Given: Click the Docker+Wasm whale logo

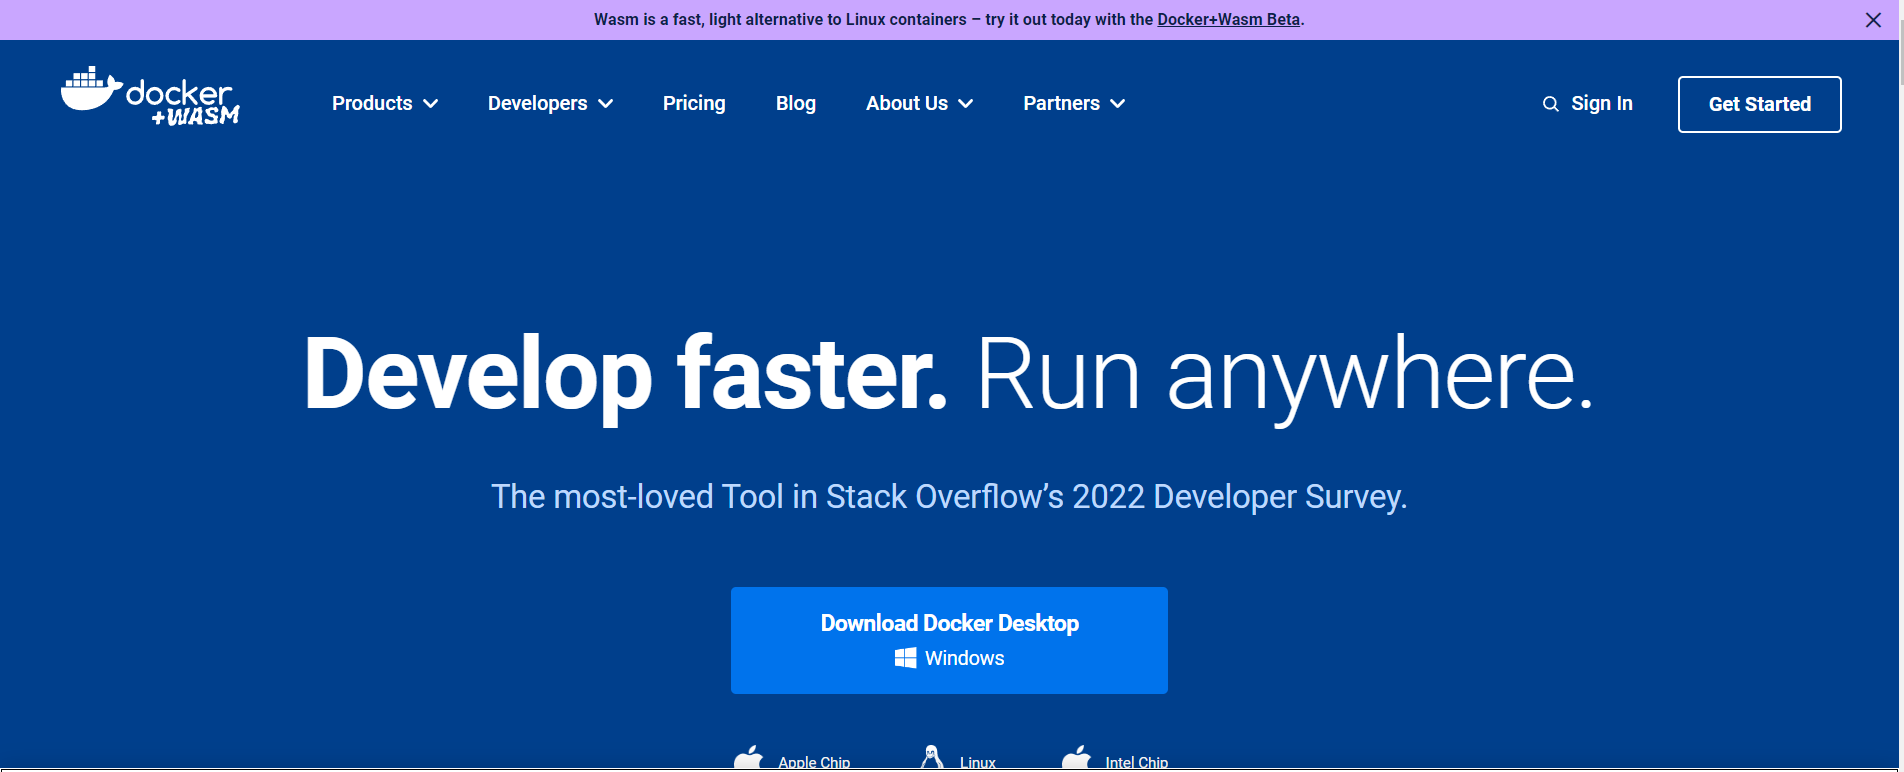Looking at the screenshot, I should [x=150, y=96].
